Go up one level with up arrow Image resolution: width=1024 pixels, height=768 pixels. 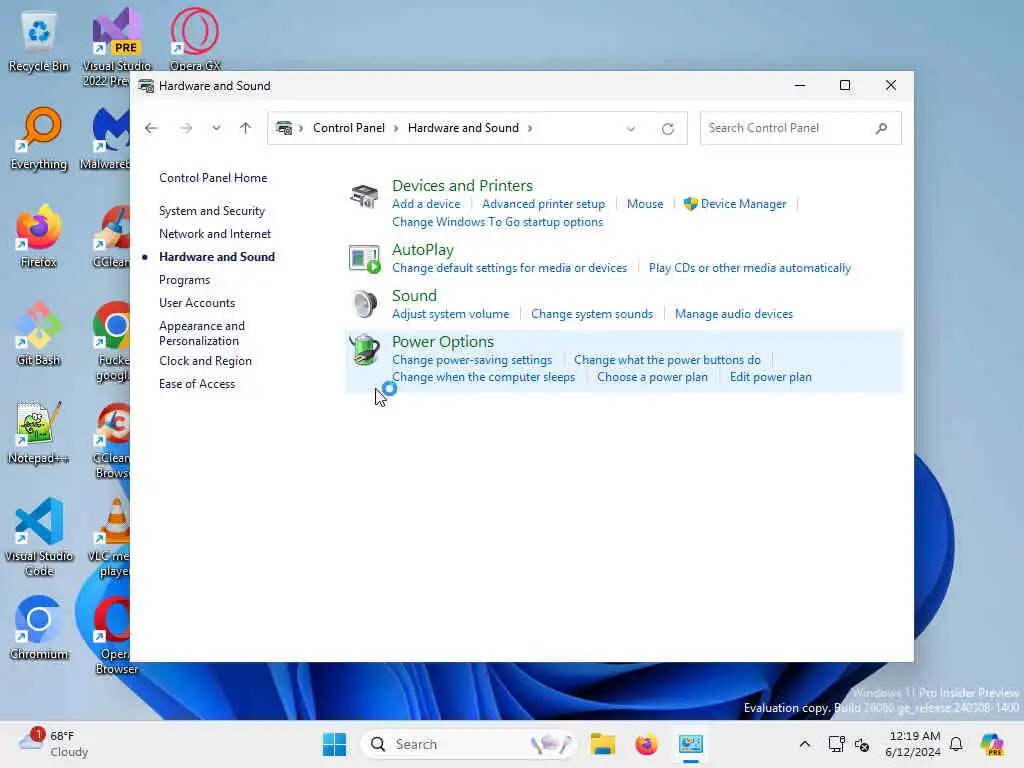point(245,128)
